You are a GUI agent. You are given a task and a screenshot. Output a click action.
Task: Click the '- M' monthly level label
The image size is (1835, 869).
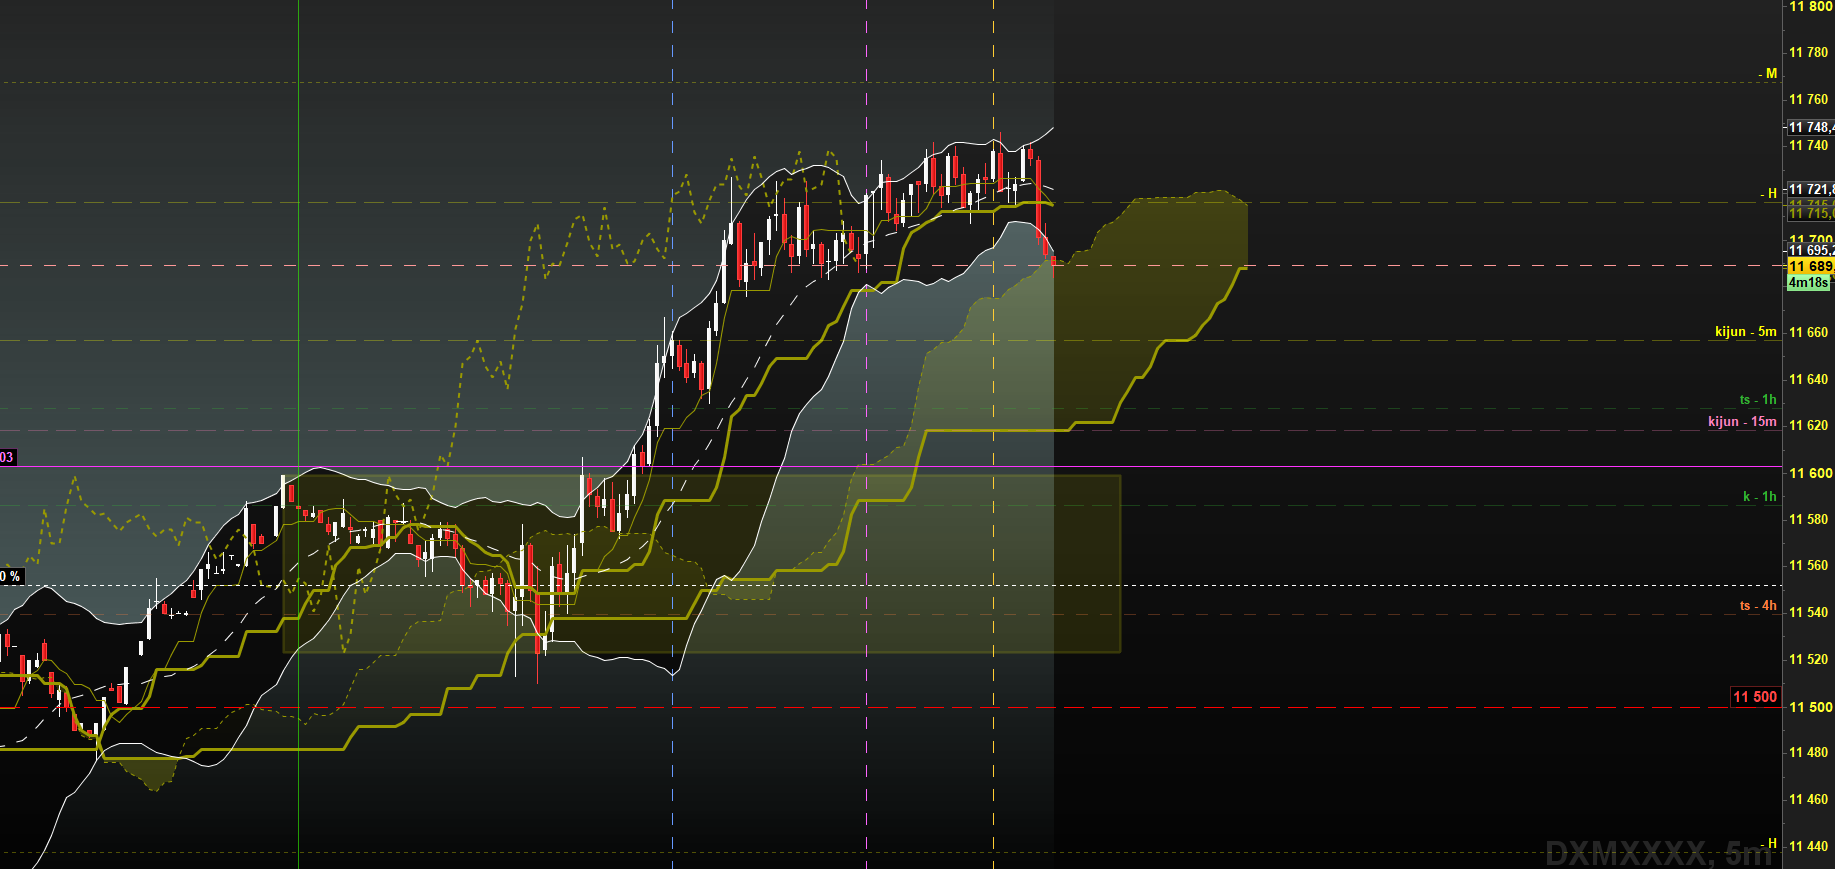click(1768, 74)
